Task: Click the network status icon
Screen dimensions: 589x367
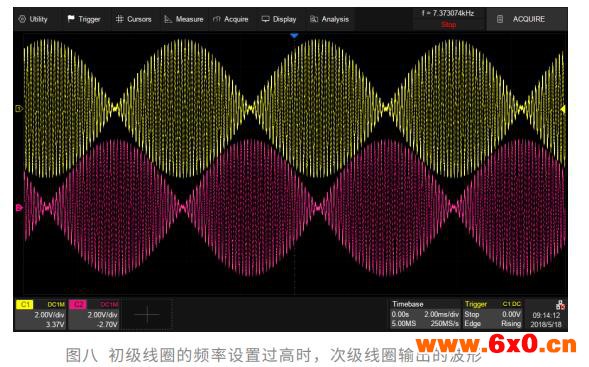Action: (x=560, y=305)
